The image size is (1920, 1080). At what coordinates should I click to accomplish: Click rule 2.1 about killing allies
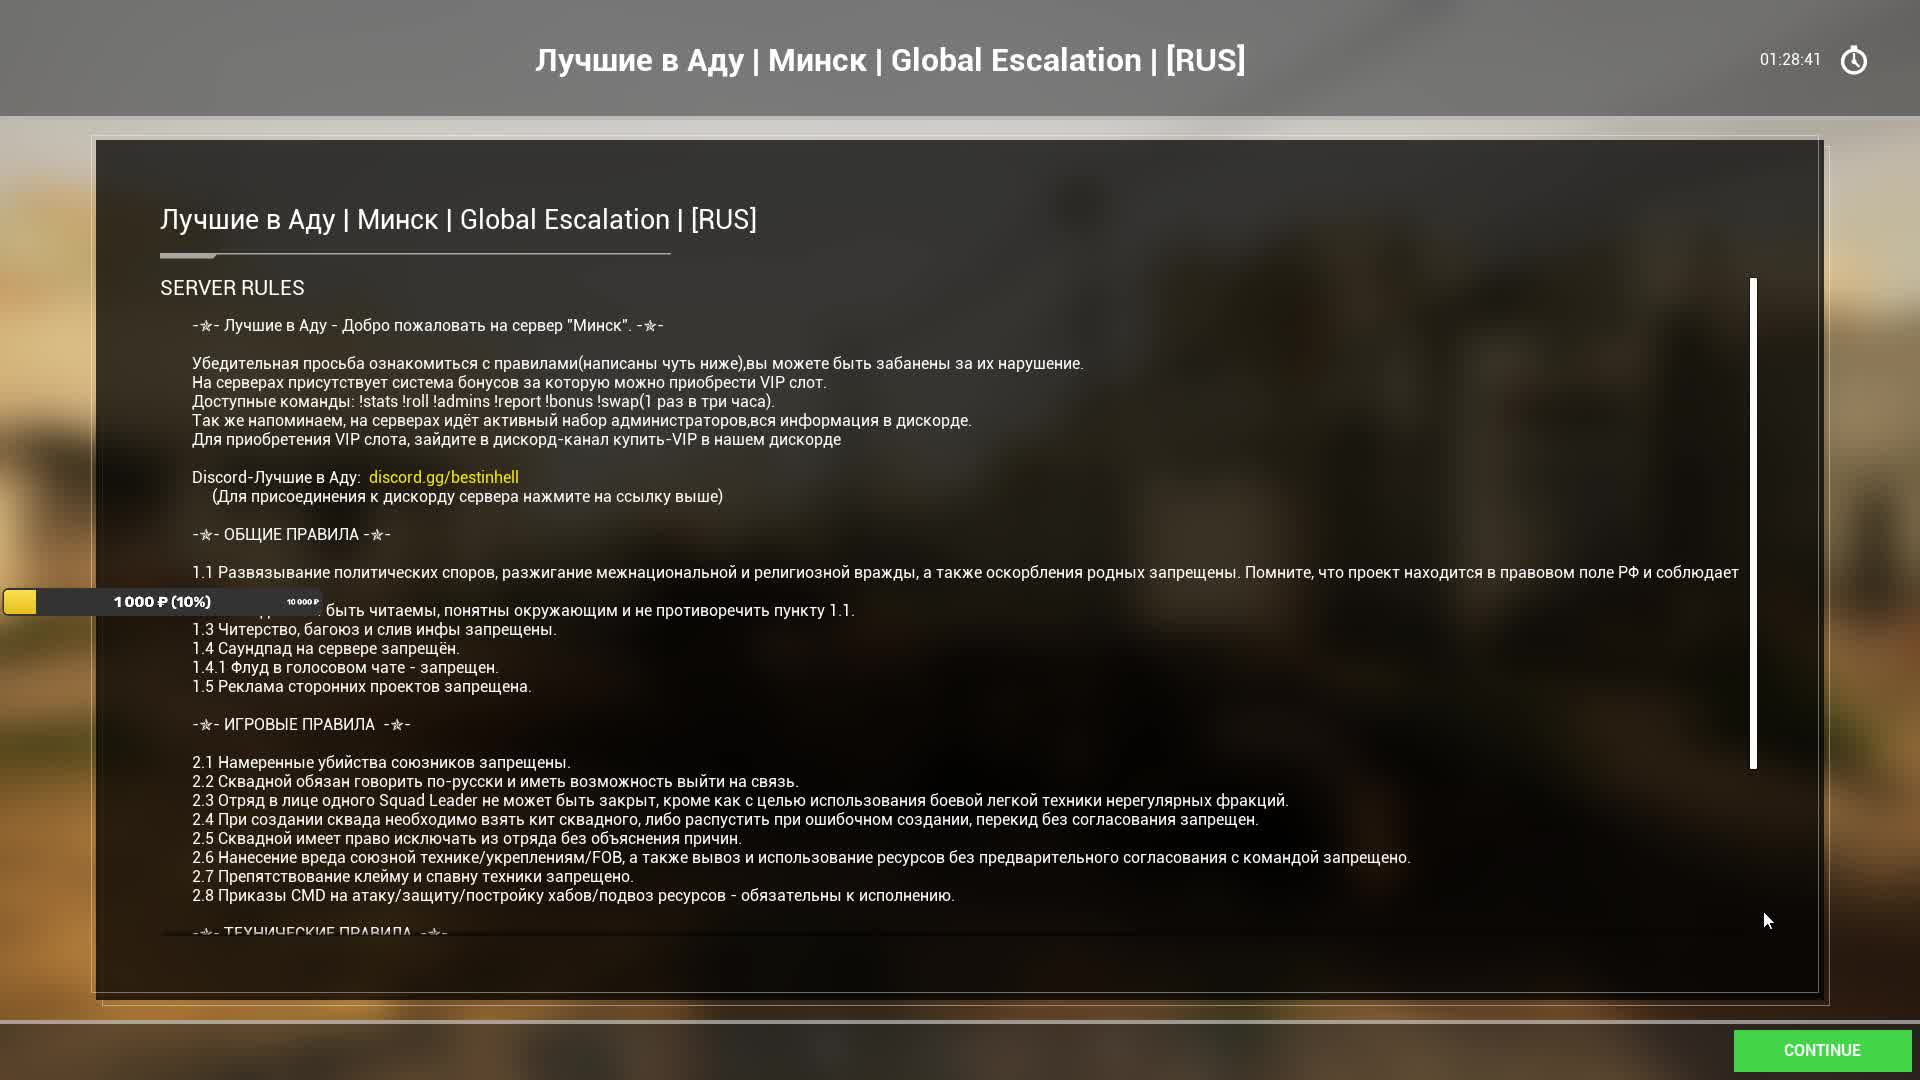click(x=381, y=762)
